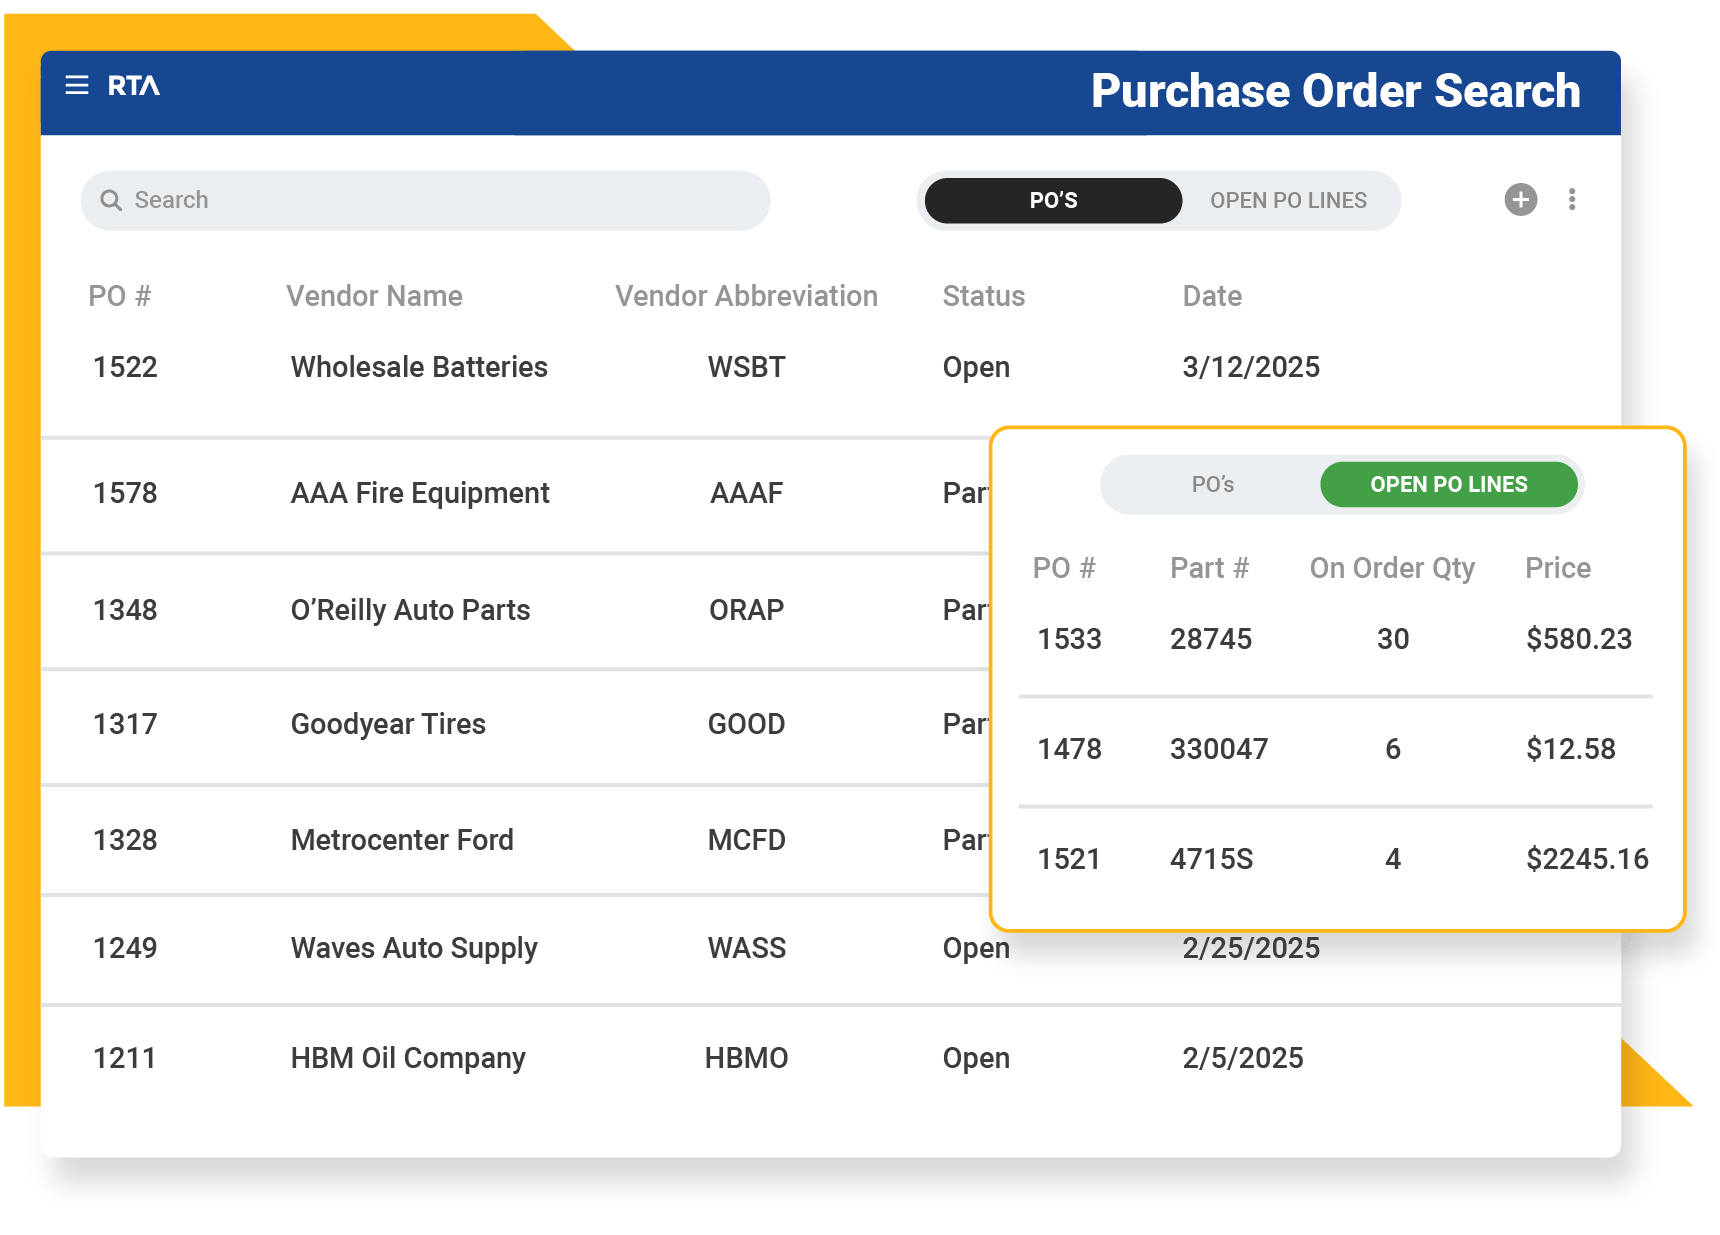Viewport: 1720px width, 1235px height.
Task: Select the PO's tab in popup panel
Action: click(x=1213, y=484)
